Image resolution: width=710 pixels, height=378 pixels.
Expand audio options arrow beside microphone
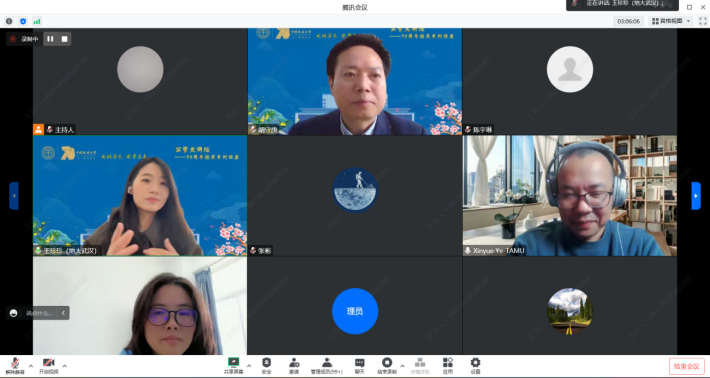pyautogui.click(x=31, y=366)
